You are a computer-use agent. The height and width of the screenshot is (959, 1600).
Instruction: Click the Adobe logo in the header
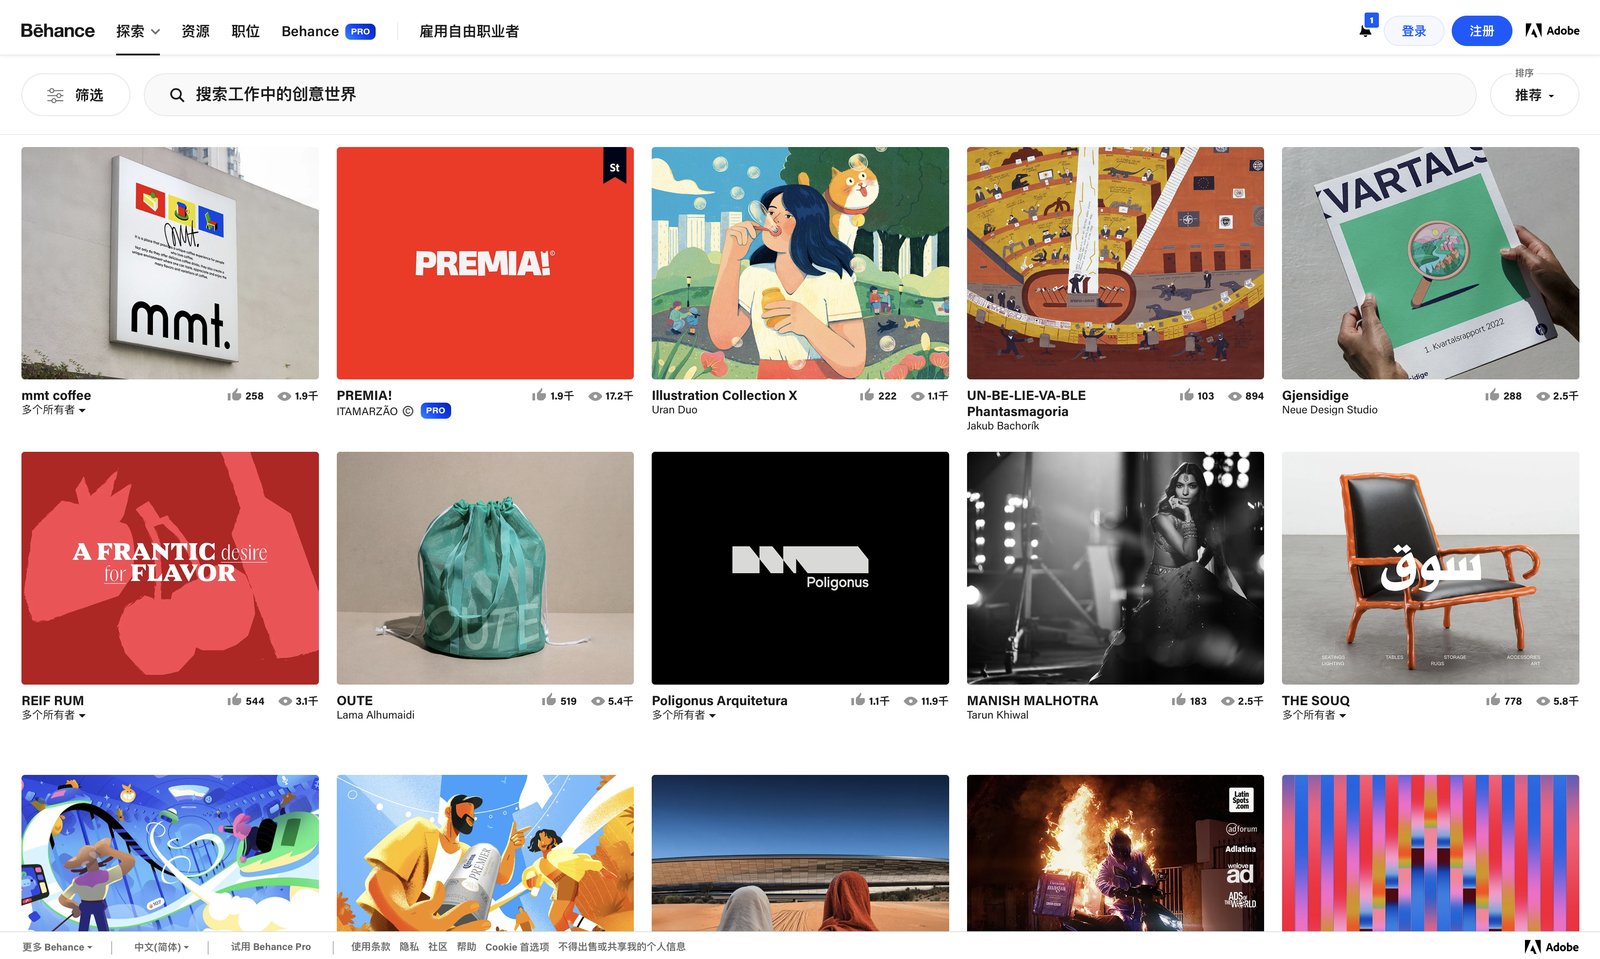click(x=1552, y=31)
